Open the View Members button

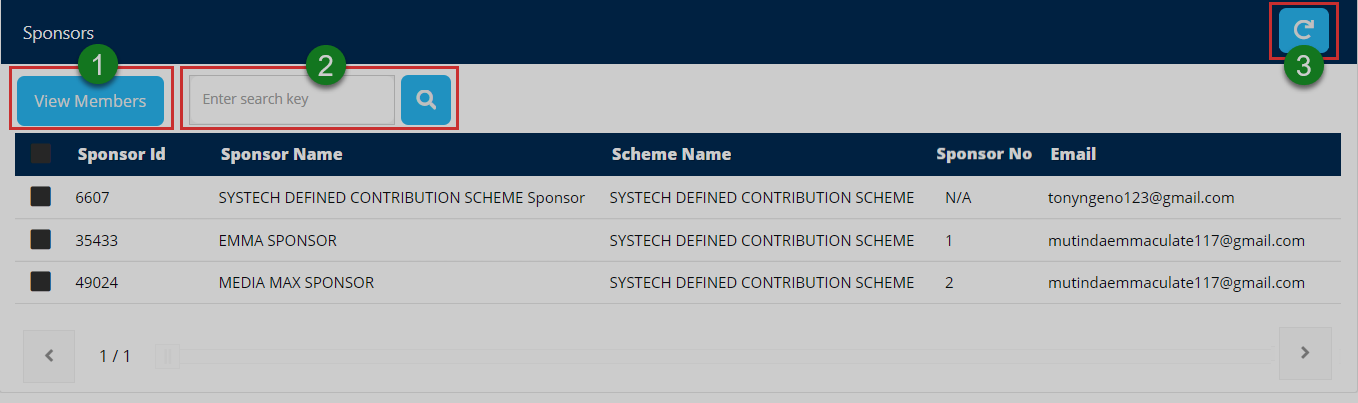[x=90, y=101]
